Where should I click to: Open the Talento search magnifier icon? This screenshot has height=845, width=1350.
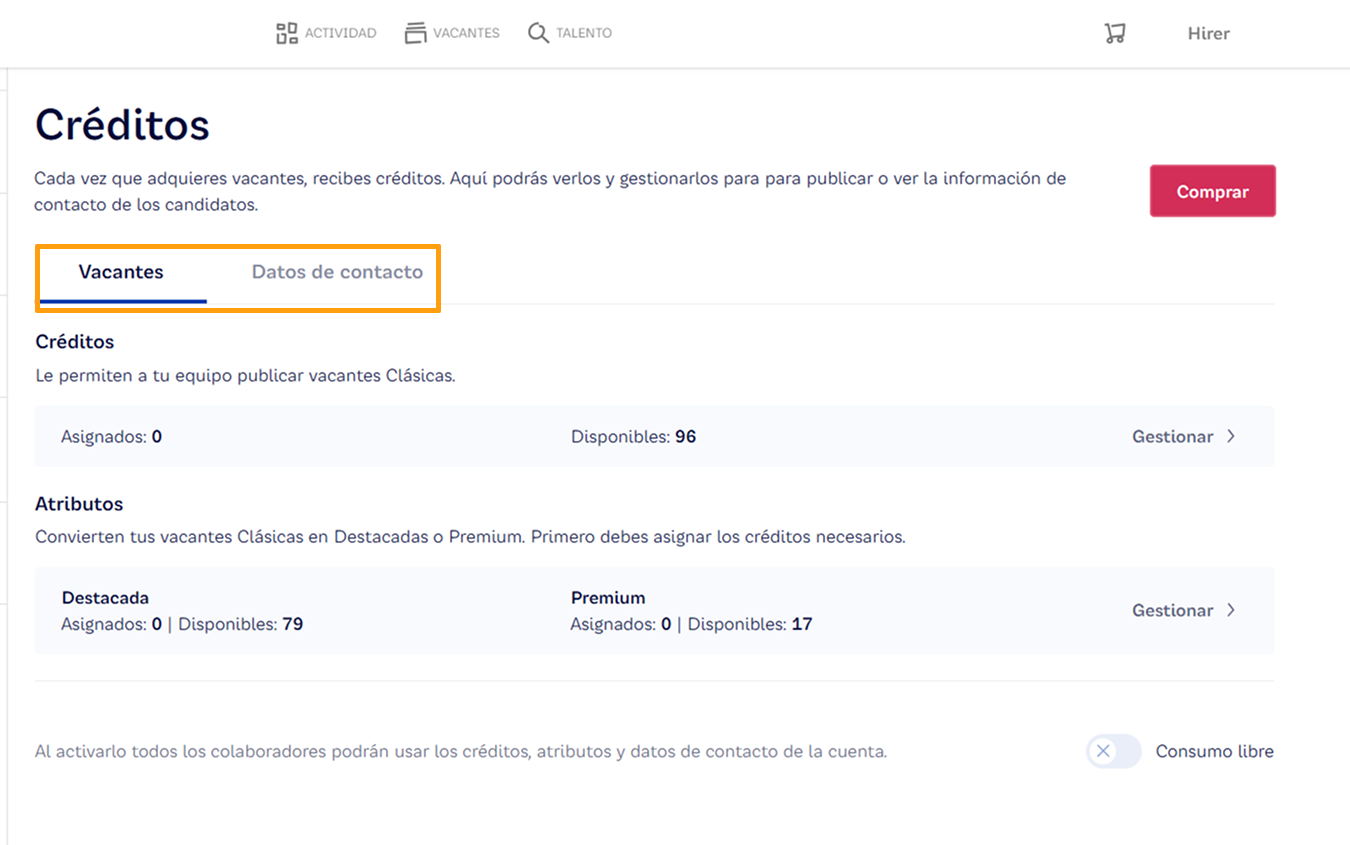pyautogui.click(x=538, y=32)
